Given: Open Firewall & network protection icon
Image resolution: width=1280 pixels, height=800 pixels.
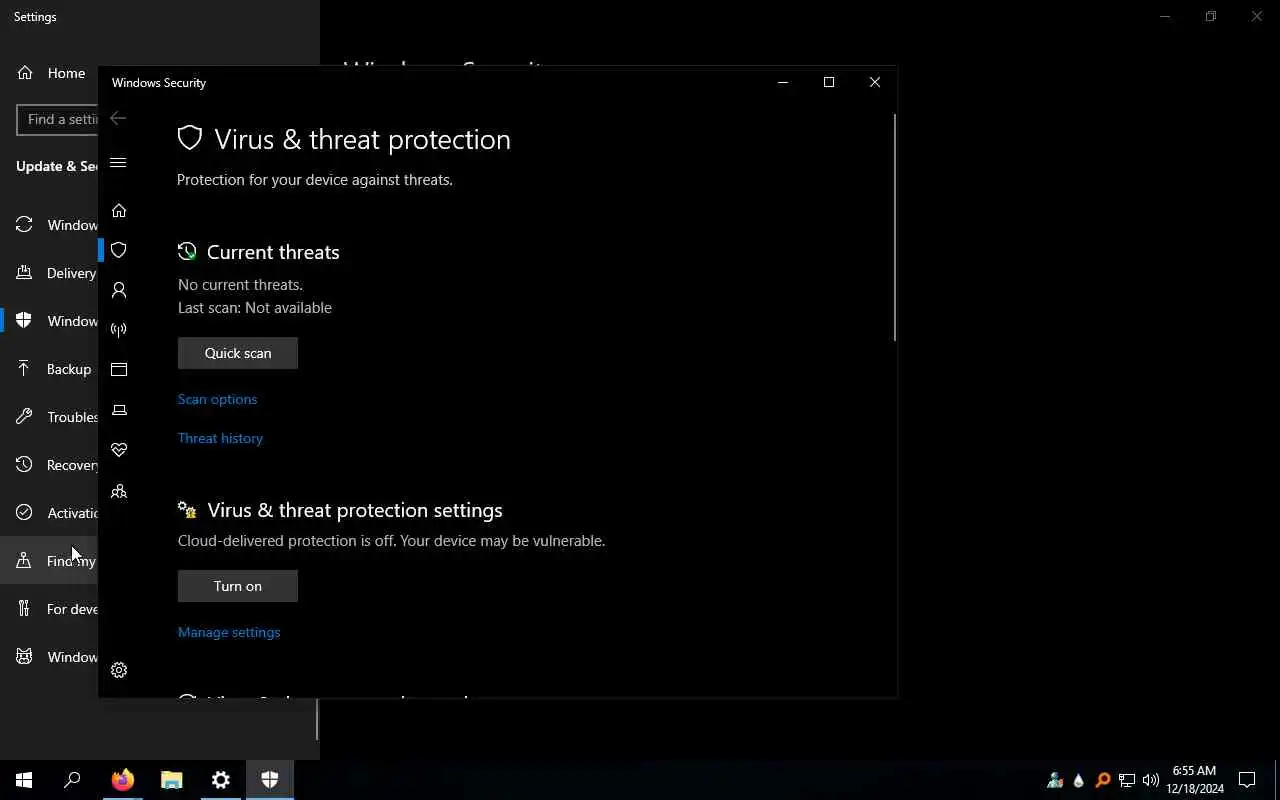Looking at the screenshot, I should coord(119,330).
